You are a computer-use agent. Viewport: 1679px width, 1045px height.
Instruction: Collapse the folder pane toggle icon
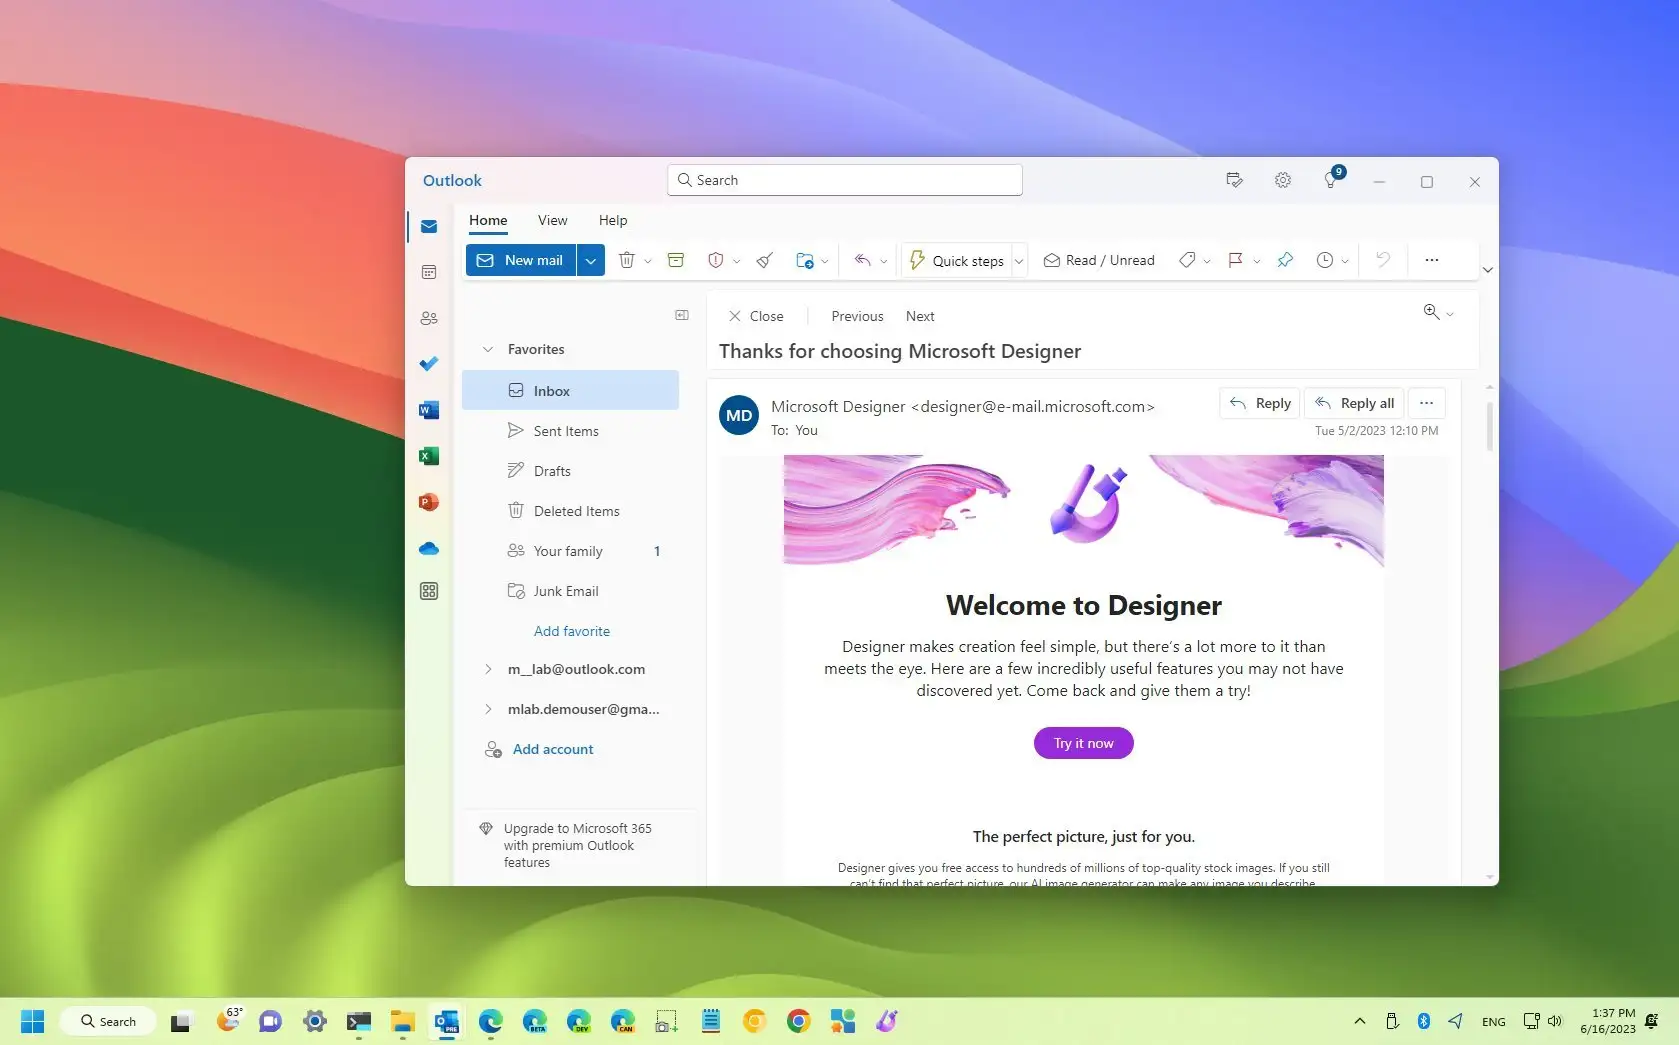[682, 315]
